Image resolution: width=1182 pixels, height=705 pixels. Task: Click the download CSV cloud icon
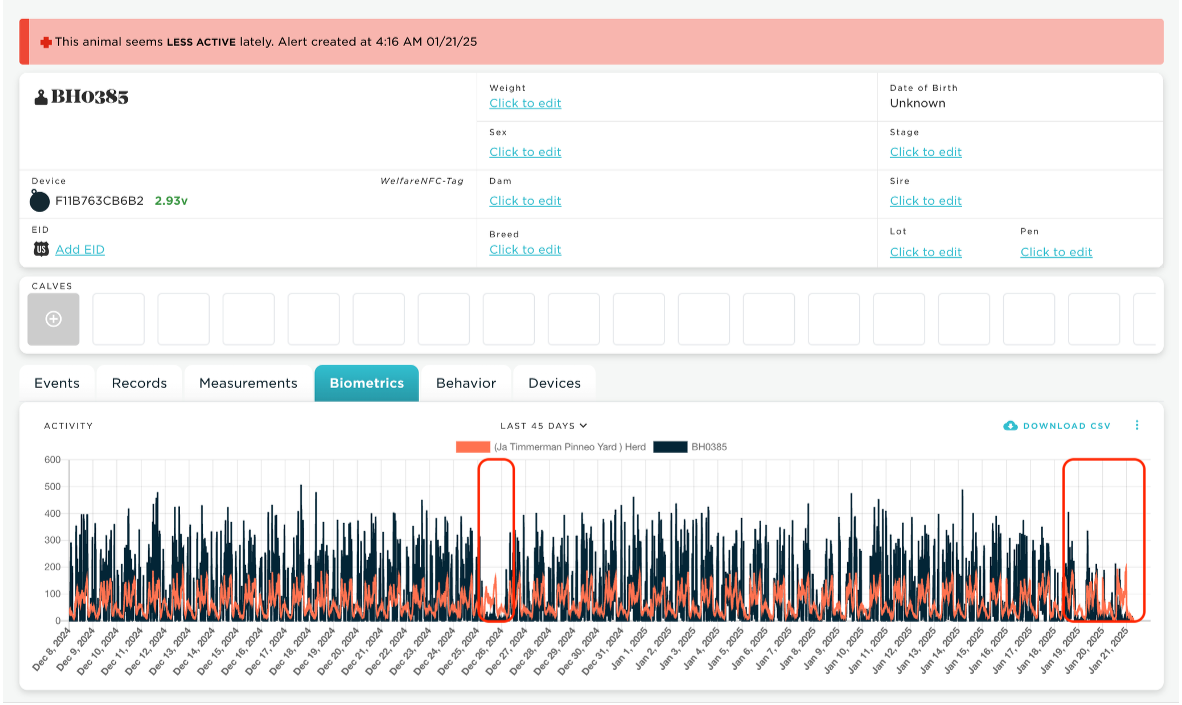(1010, 426)
